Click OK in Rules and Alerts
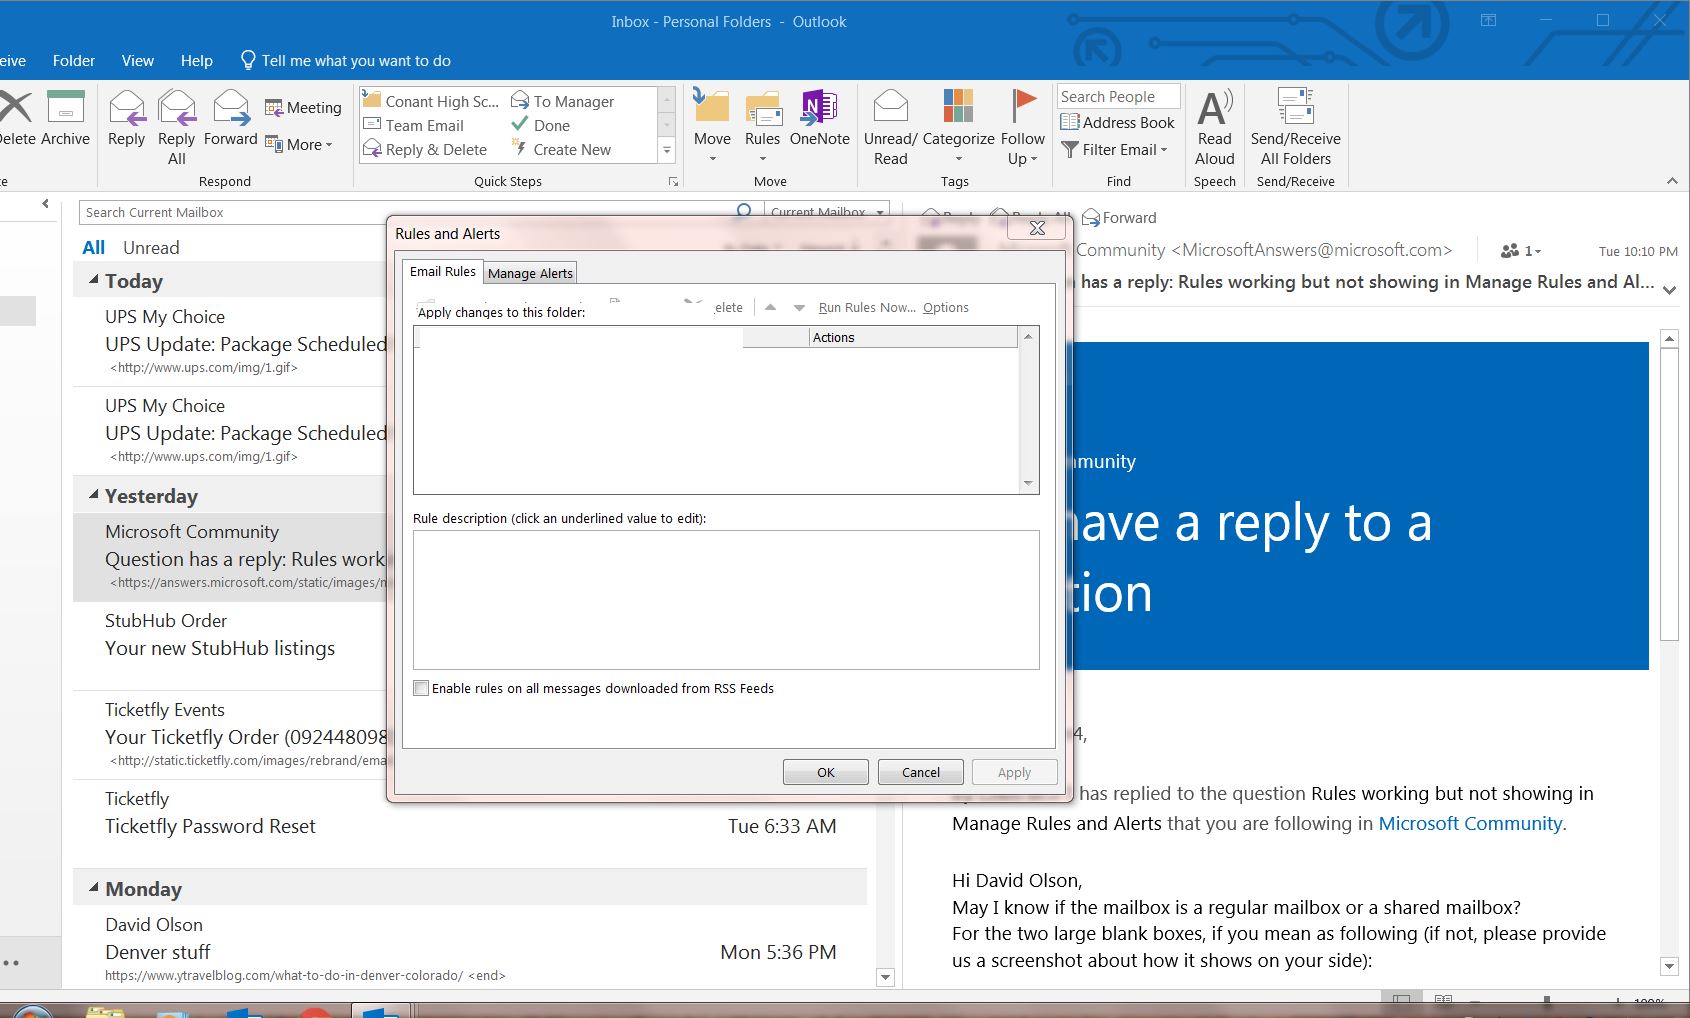The image size is (1690, 1018). [826, 772]
